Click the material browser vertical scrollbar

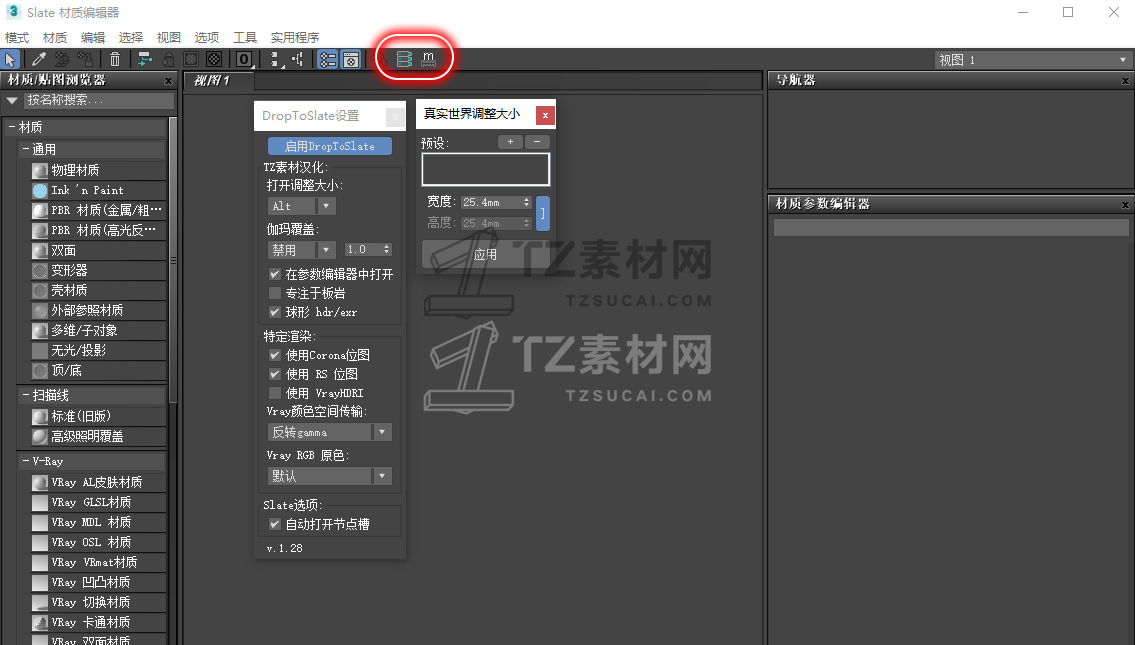[173, 261]
